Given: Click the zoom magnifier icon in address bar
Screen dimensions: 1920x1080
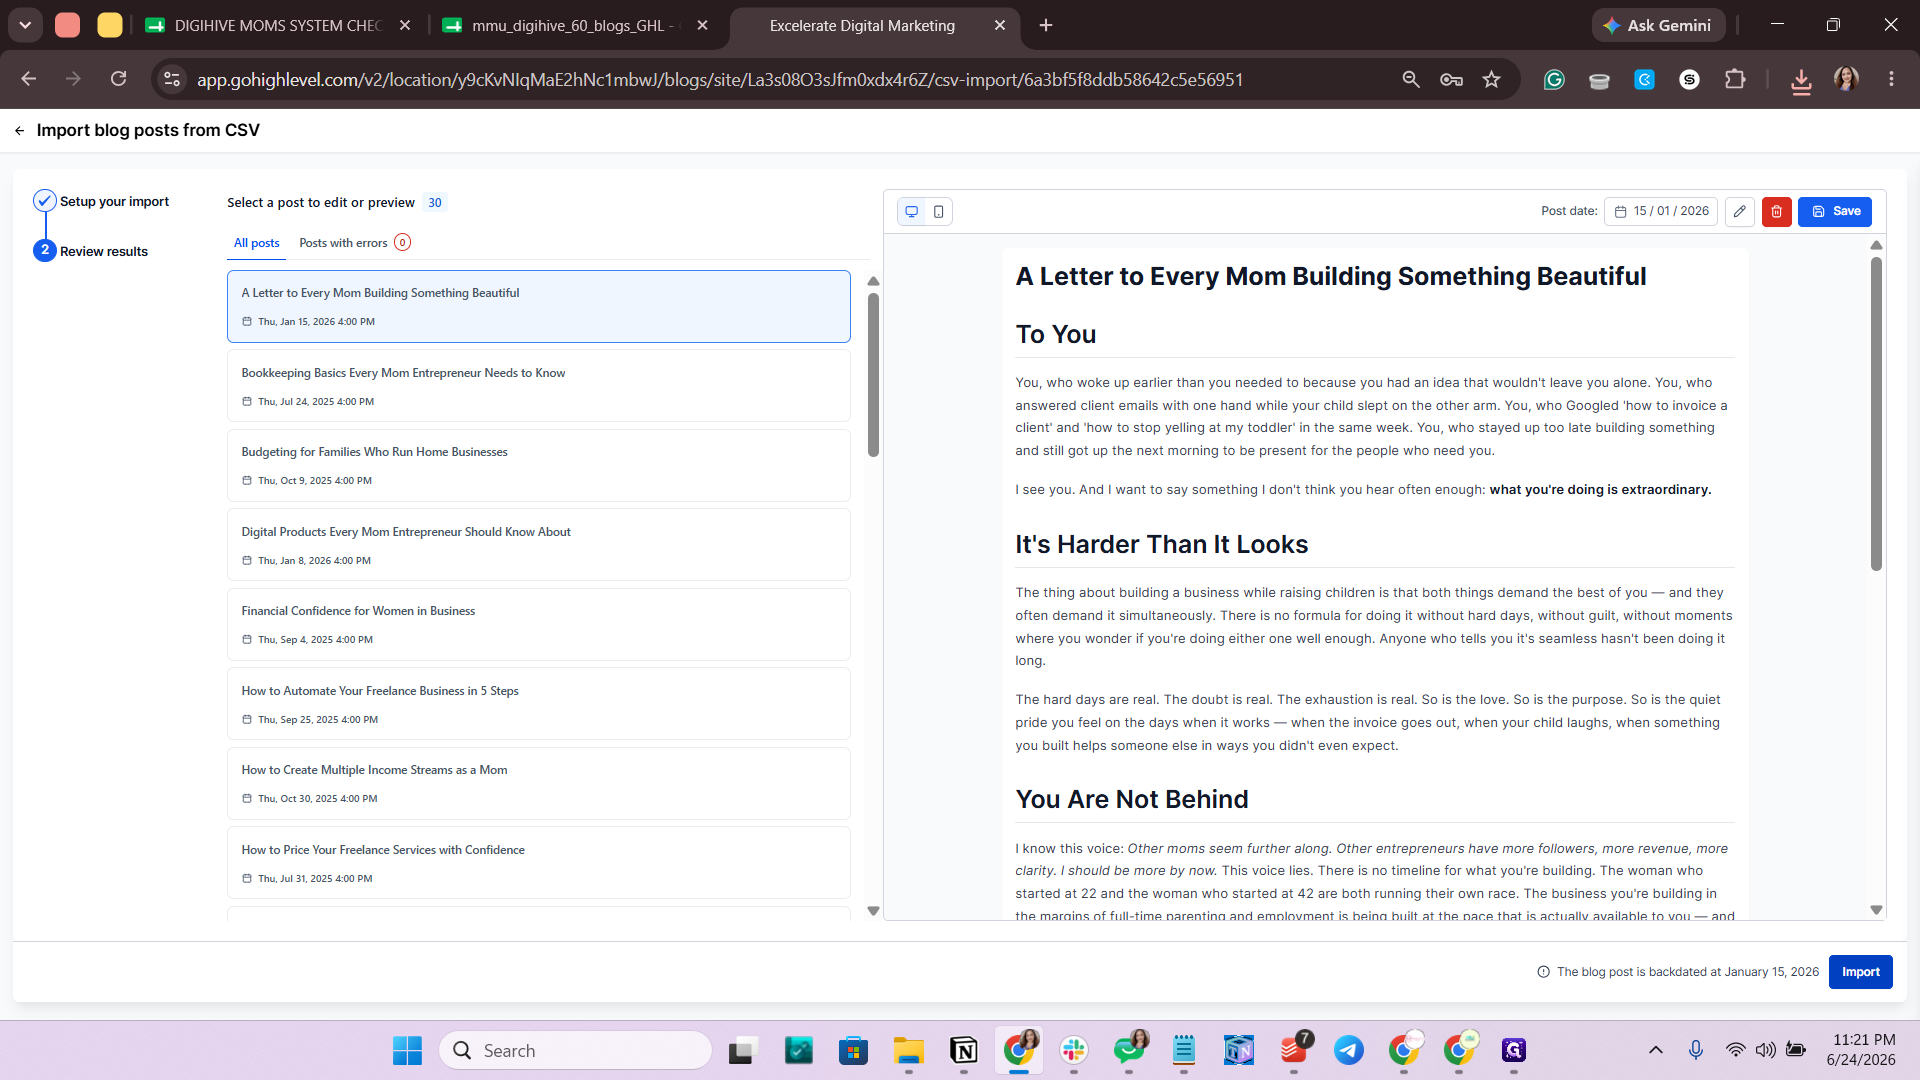Looking at the screenshot, I should [1411, 79].
